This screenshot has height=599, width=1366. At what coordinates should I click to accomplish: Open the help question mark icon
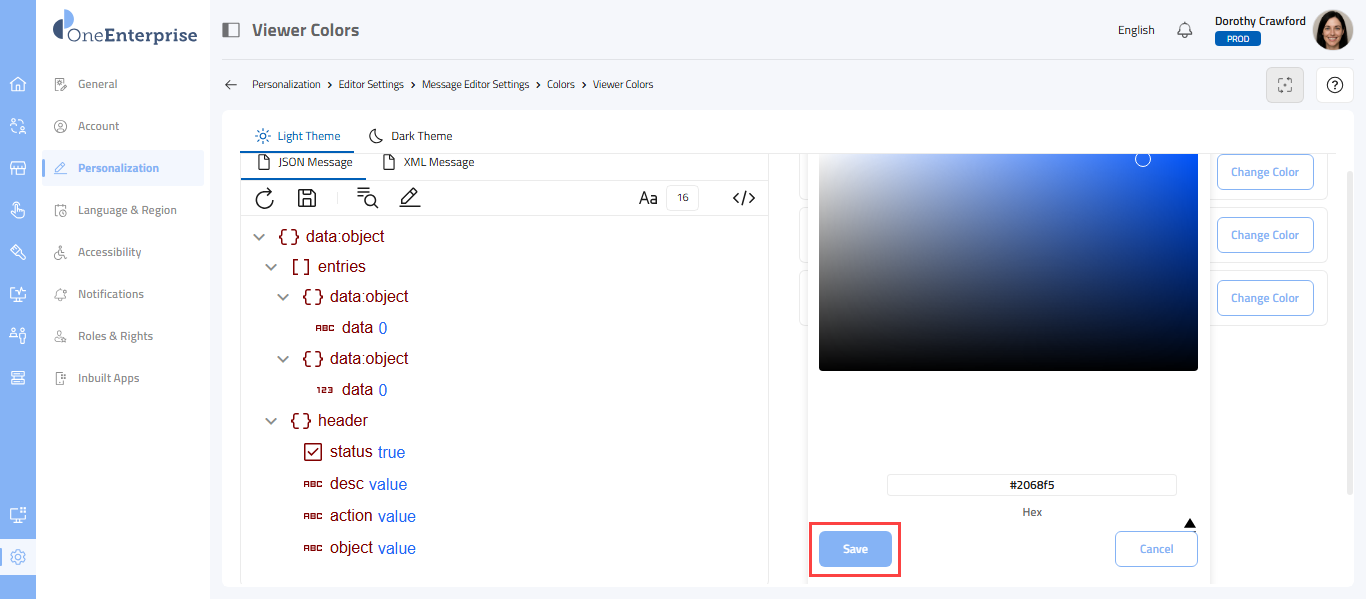1334,85
